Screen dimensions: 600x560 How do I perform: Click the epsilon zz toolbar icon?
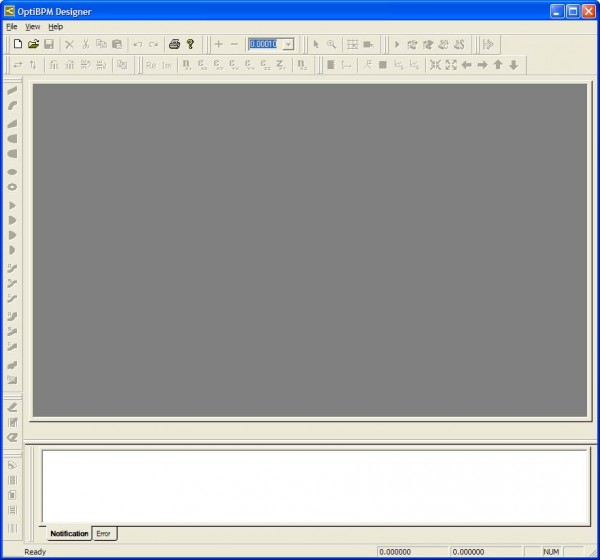click(265, 65)
